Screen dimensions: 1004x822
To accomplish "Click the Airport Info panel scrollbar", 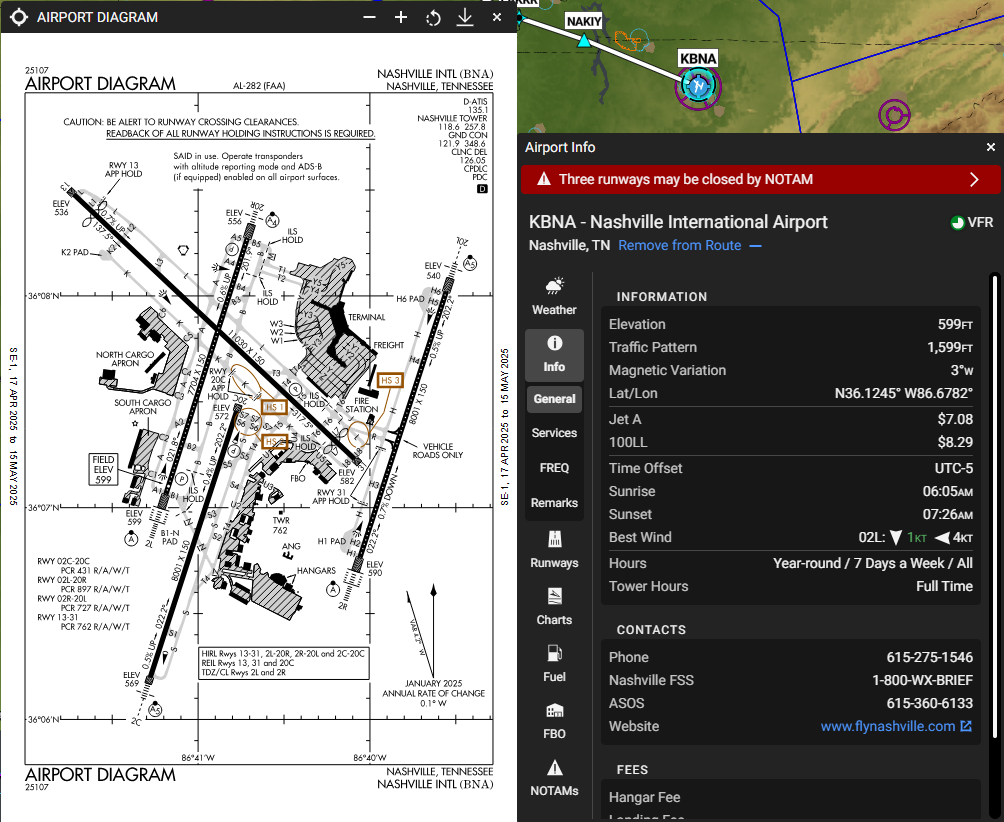I will point(994,506).
